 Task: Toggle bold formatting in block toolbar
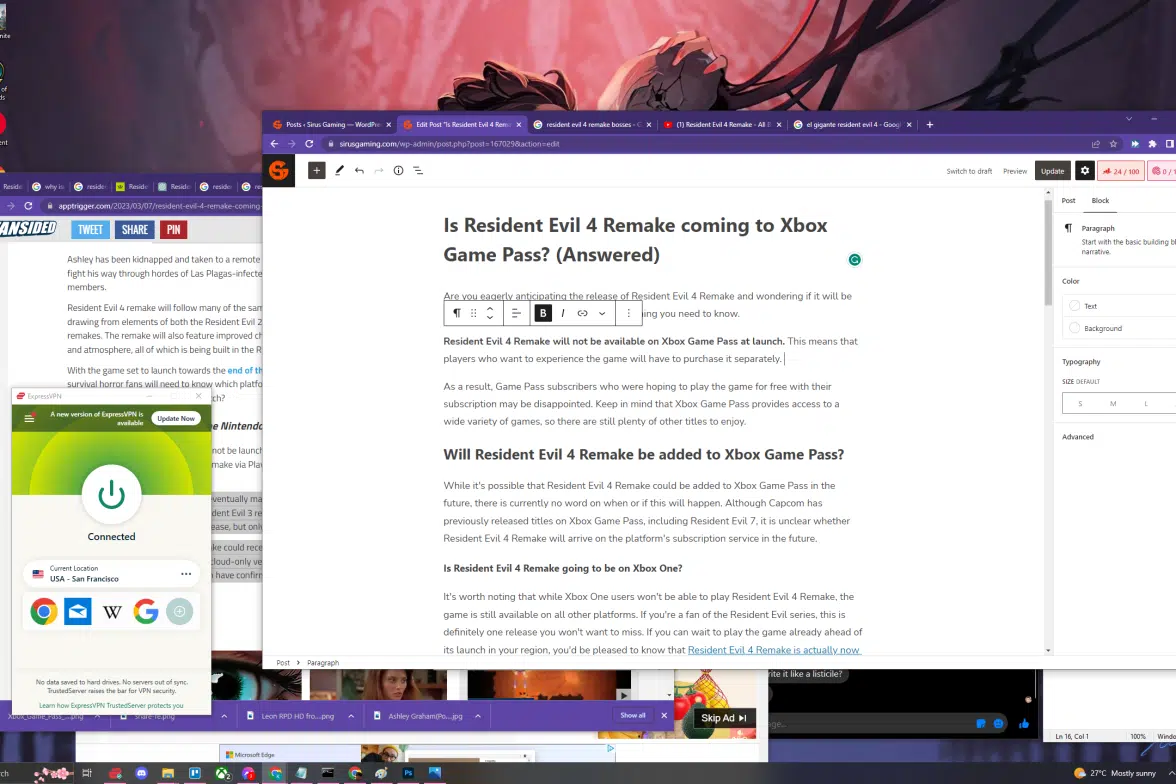(543, 313)
